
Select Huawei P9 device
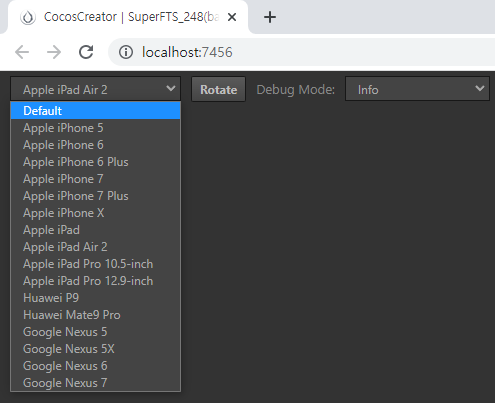96,298
